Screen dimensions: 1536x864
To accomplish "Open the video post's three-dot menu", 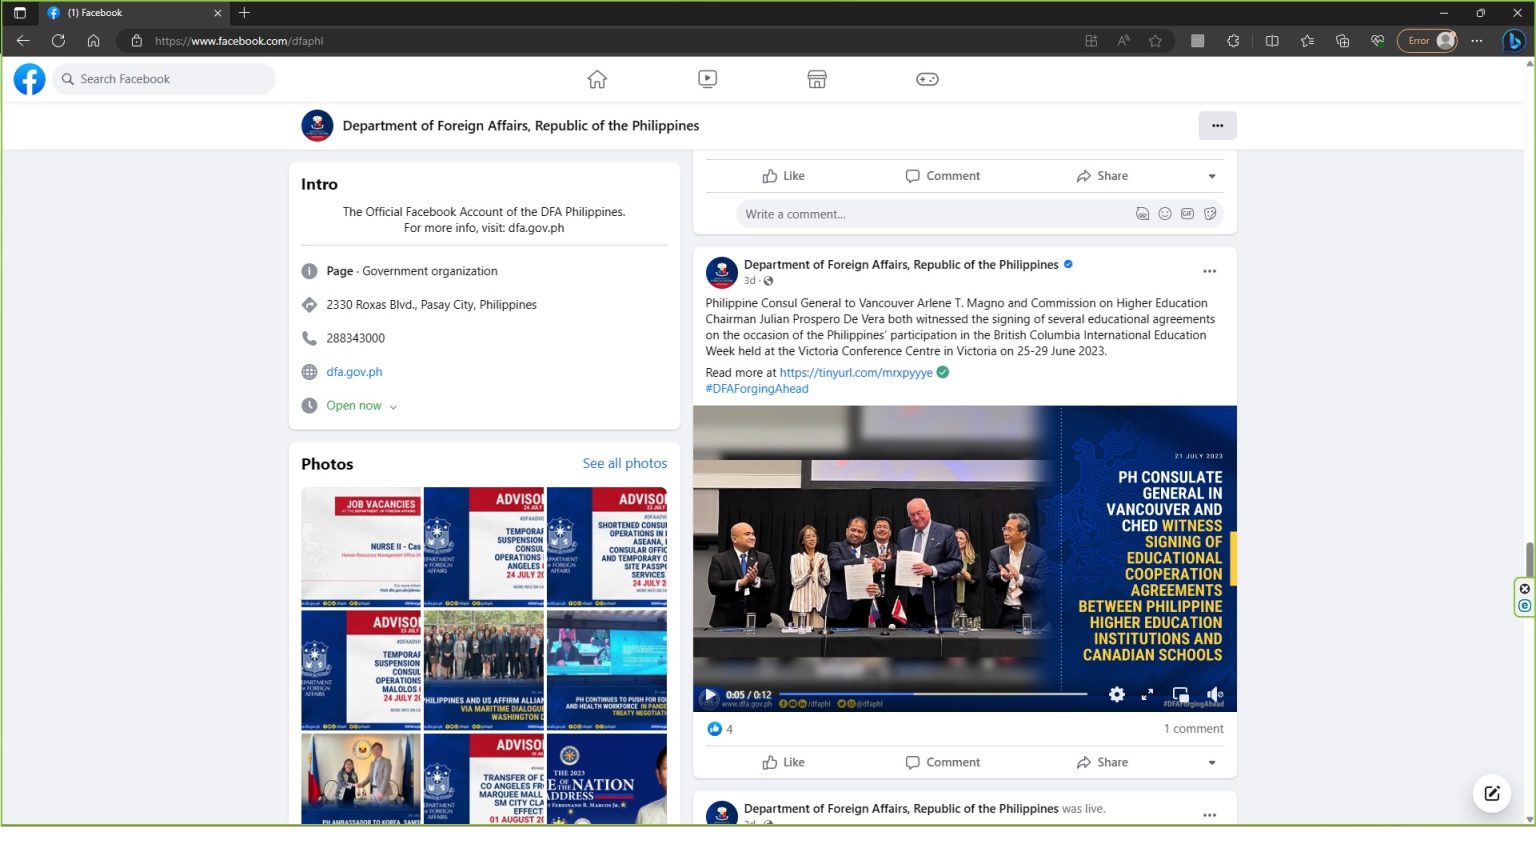I will point(1209,272).
